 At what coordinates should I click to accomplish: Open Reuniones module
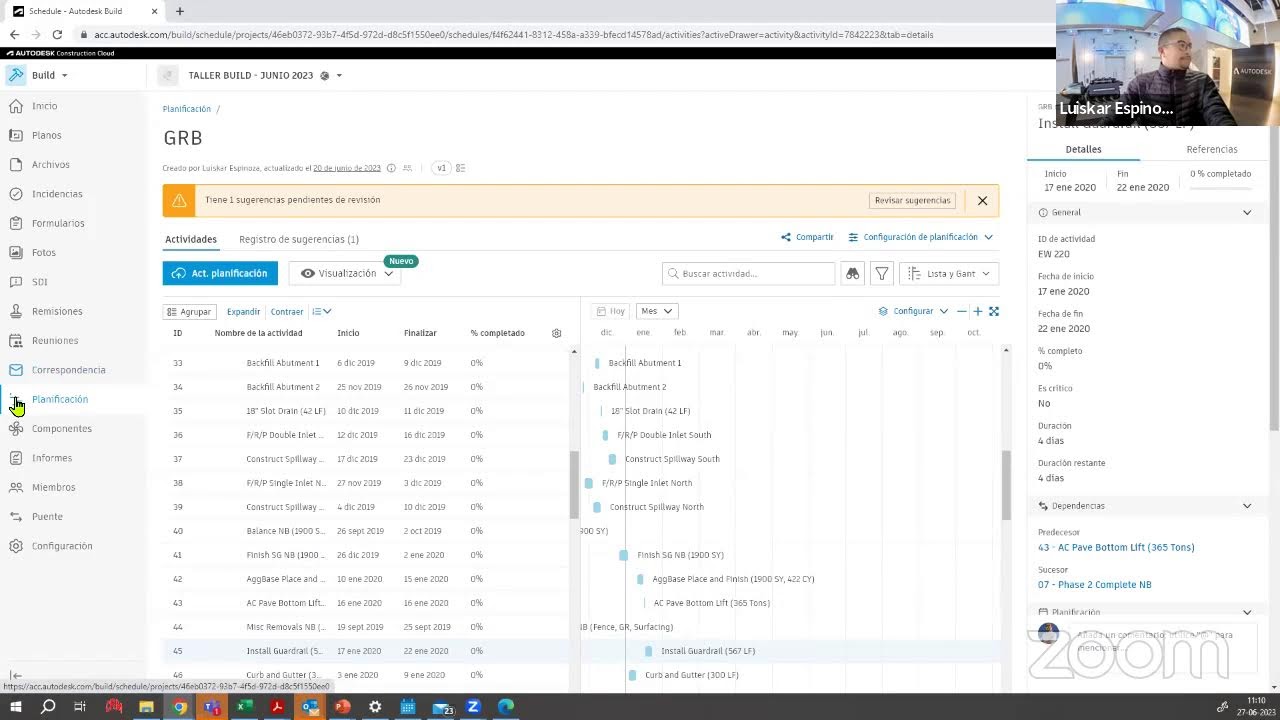[x=54, y=340]
